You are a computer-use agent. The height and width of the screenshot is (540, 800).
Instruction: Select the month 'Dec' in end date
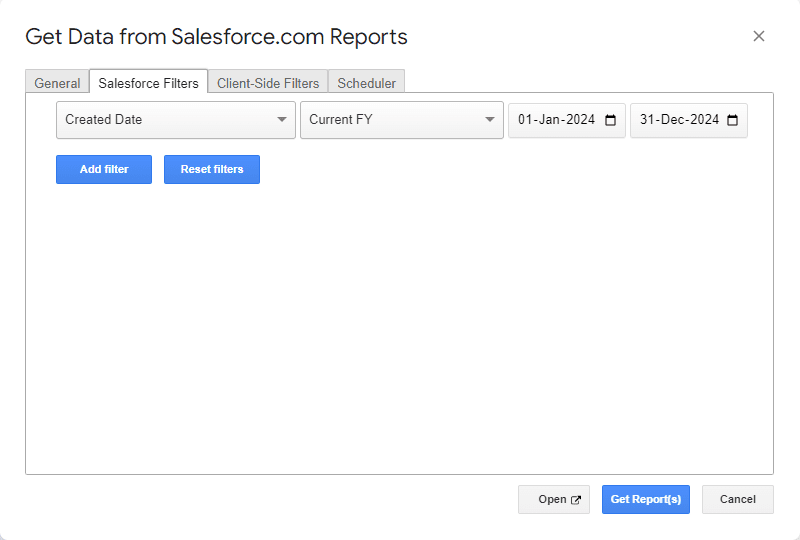click(x=671, y=120)
